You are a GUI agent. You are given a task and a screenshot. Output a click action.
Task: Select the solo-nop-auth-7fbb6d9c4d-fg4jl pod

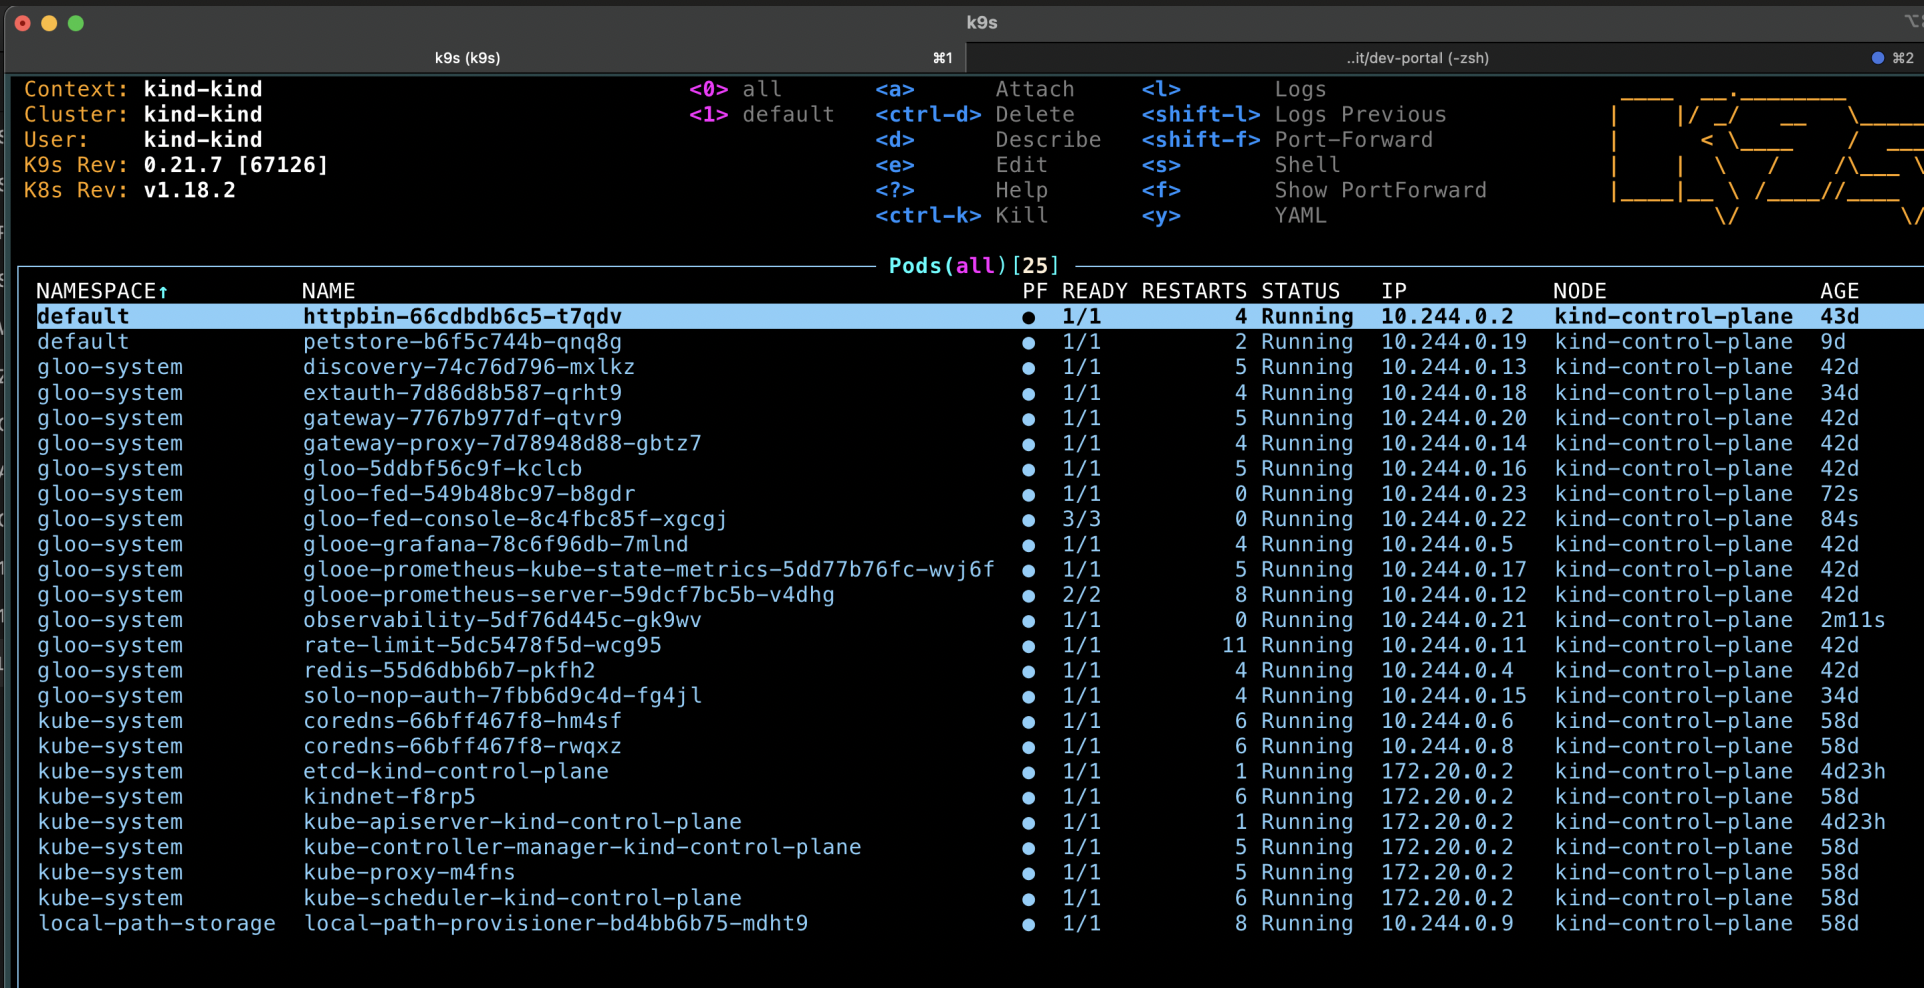tap(502, 696)
